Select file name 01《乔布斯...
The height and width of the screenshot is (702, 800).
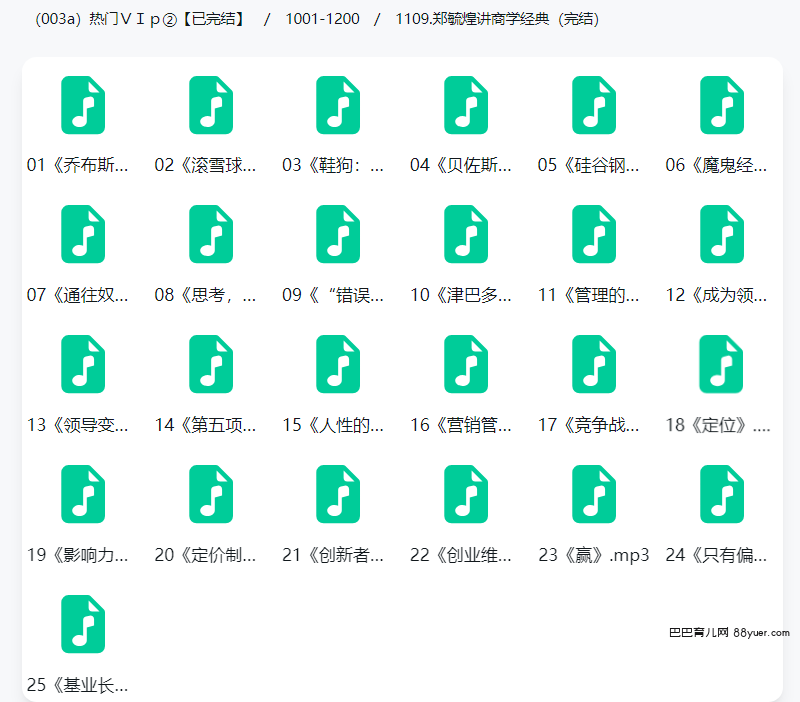pyautogui.click(x=78, y=165)
